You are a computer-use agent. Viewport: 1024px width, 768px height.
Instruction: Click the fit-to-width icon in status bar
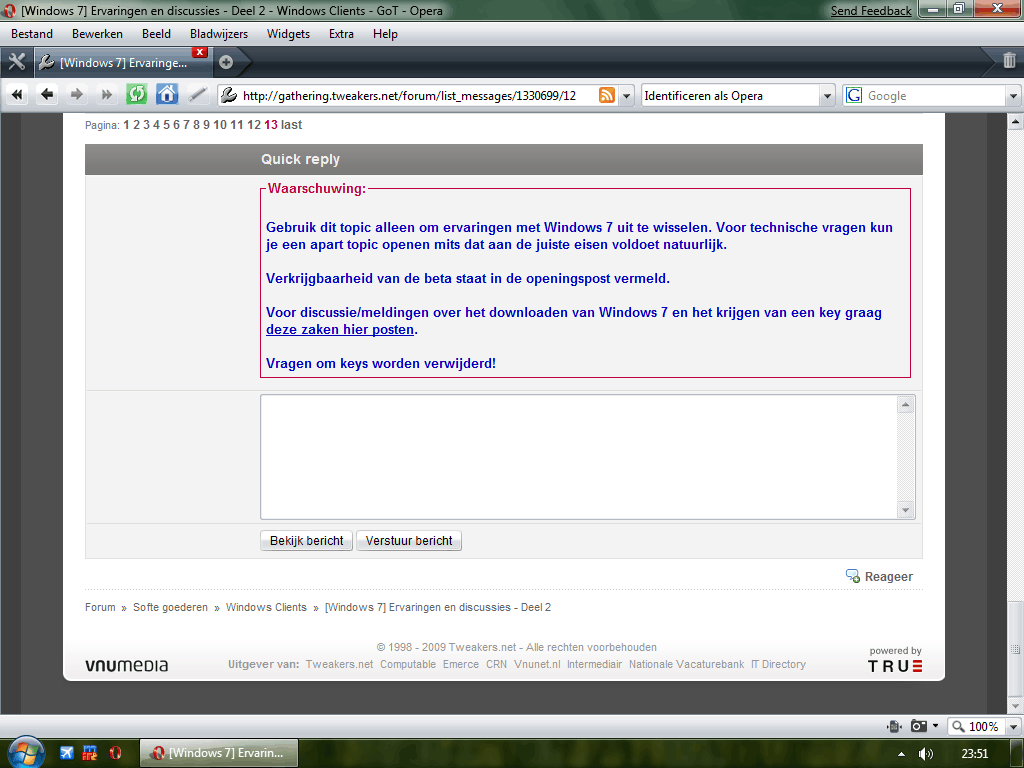click(894, 726)
